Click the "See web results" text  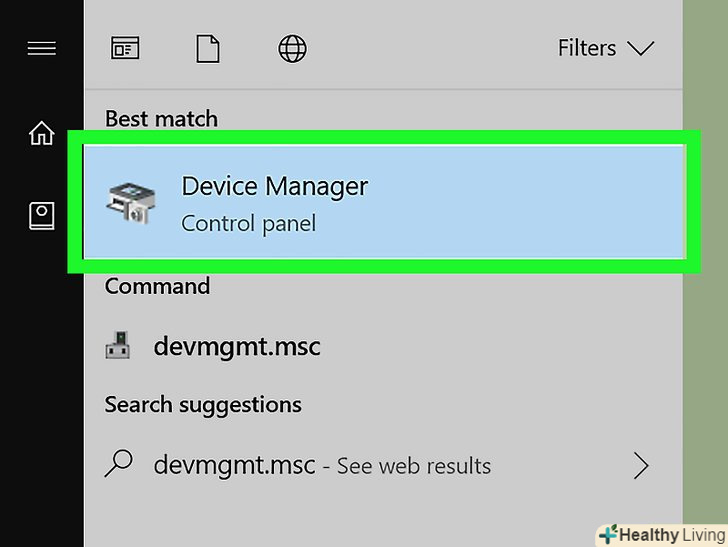413,466
